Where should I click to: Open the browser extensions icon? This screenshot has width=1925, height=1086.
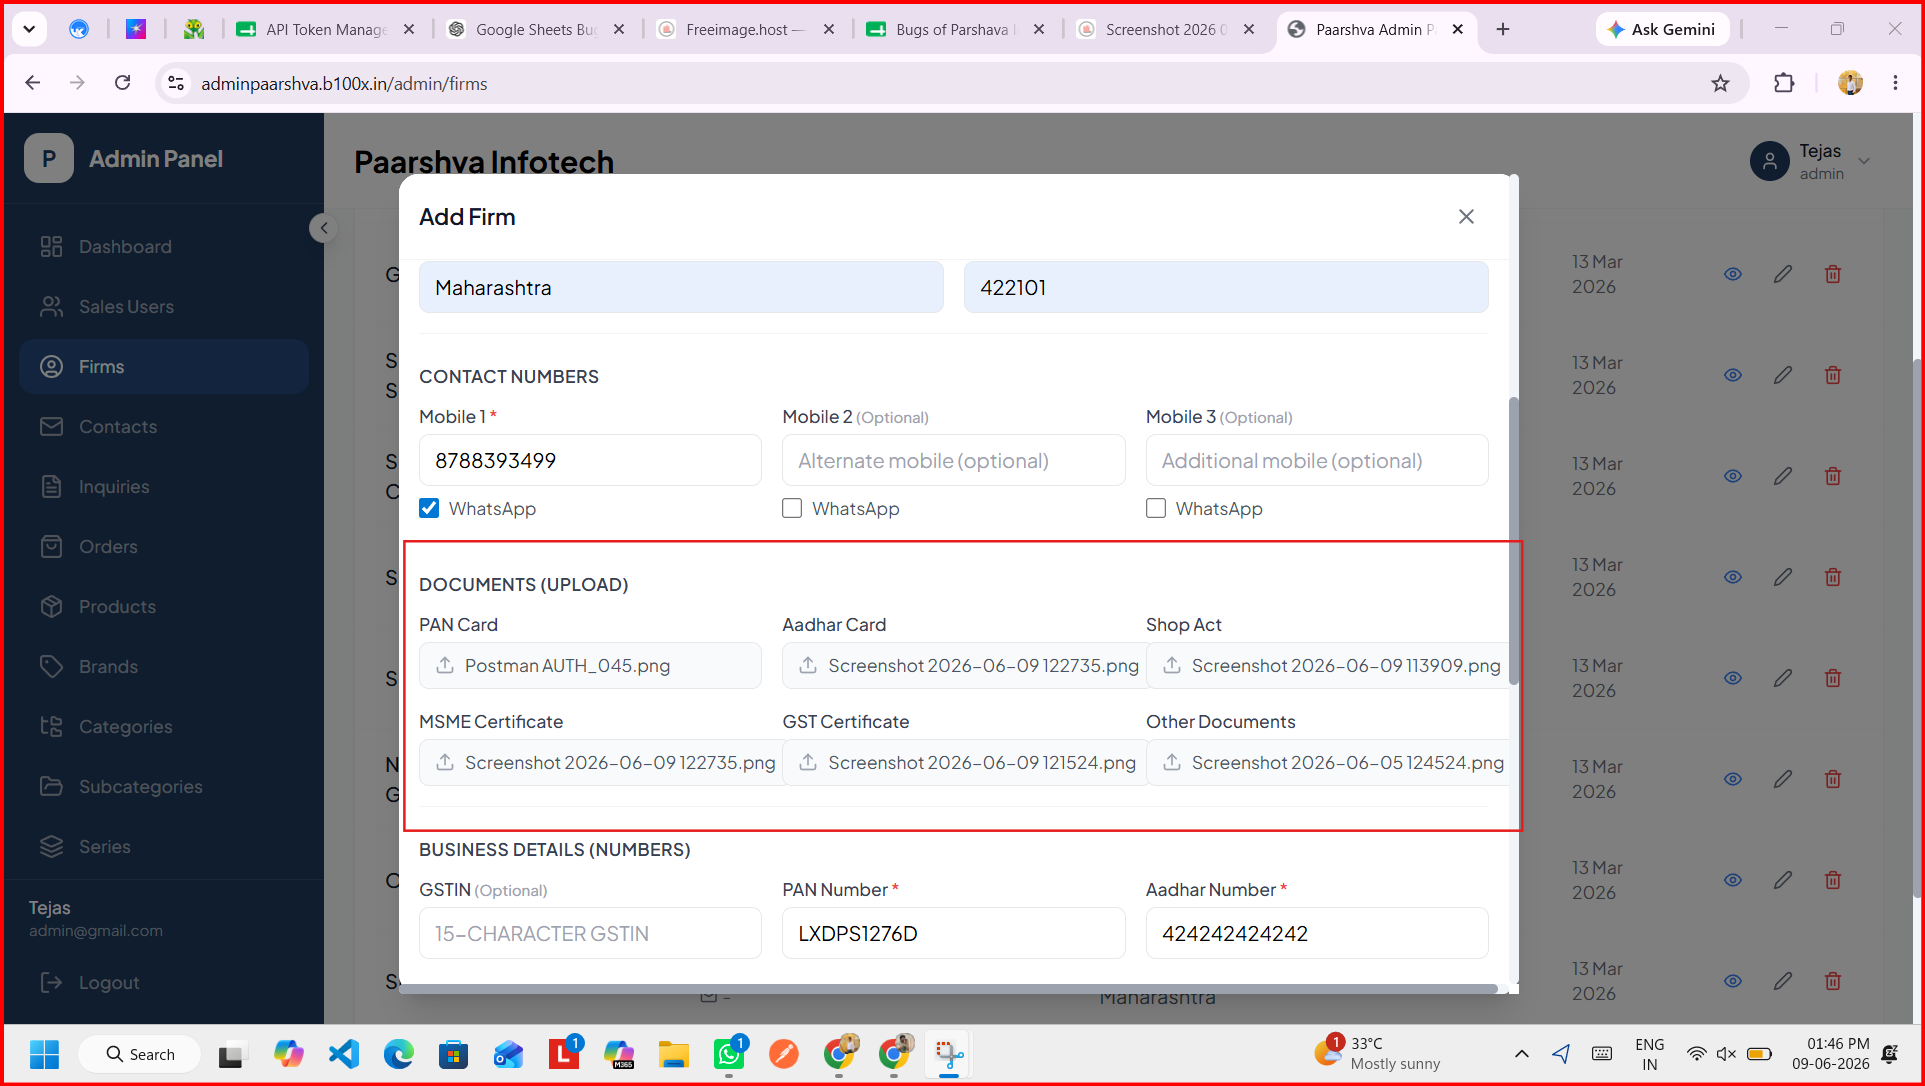coord(1784,83)
